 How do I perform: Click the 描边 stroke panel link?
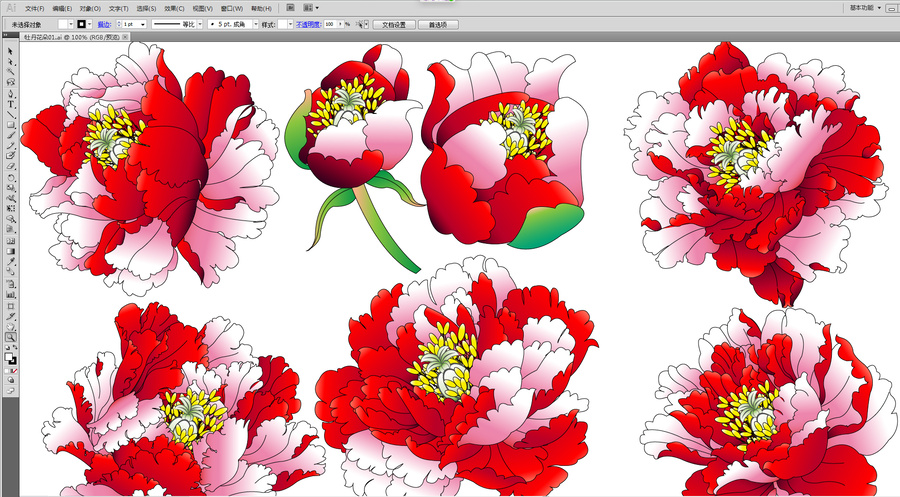tap(104, 25)
